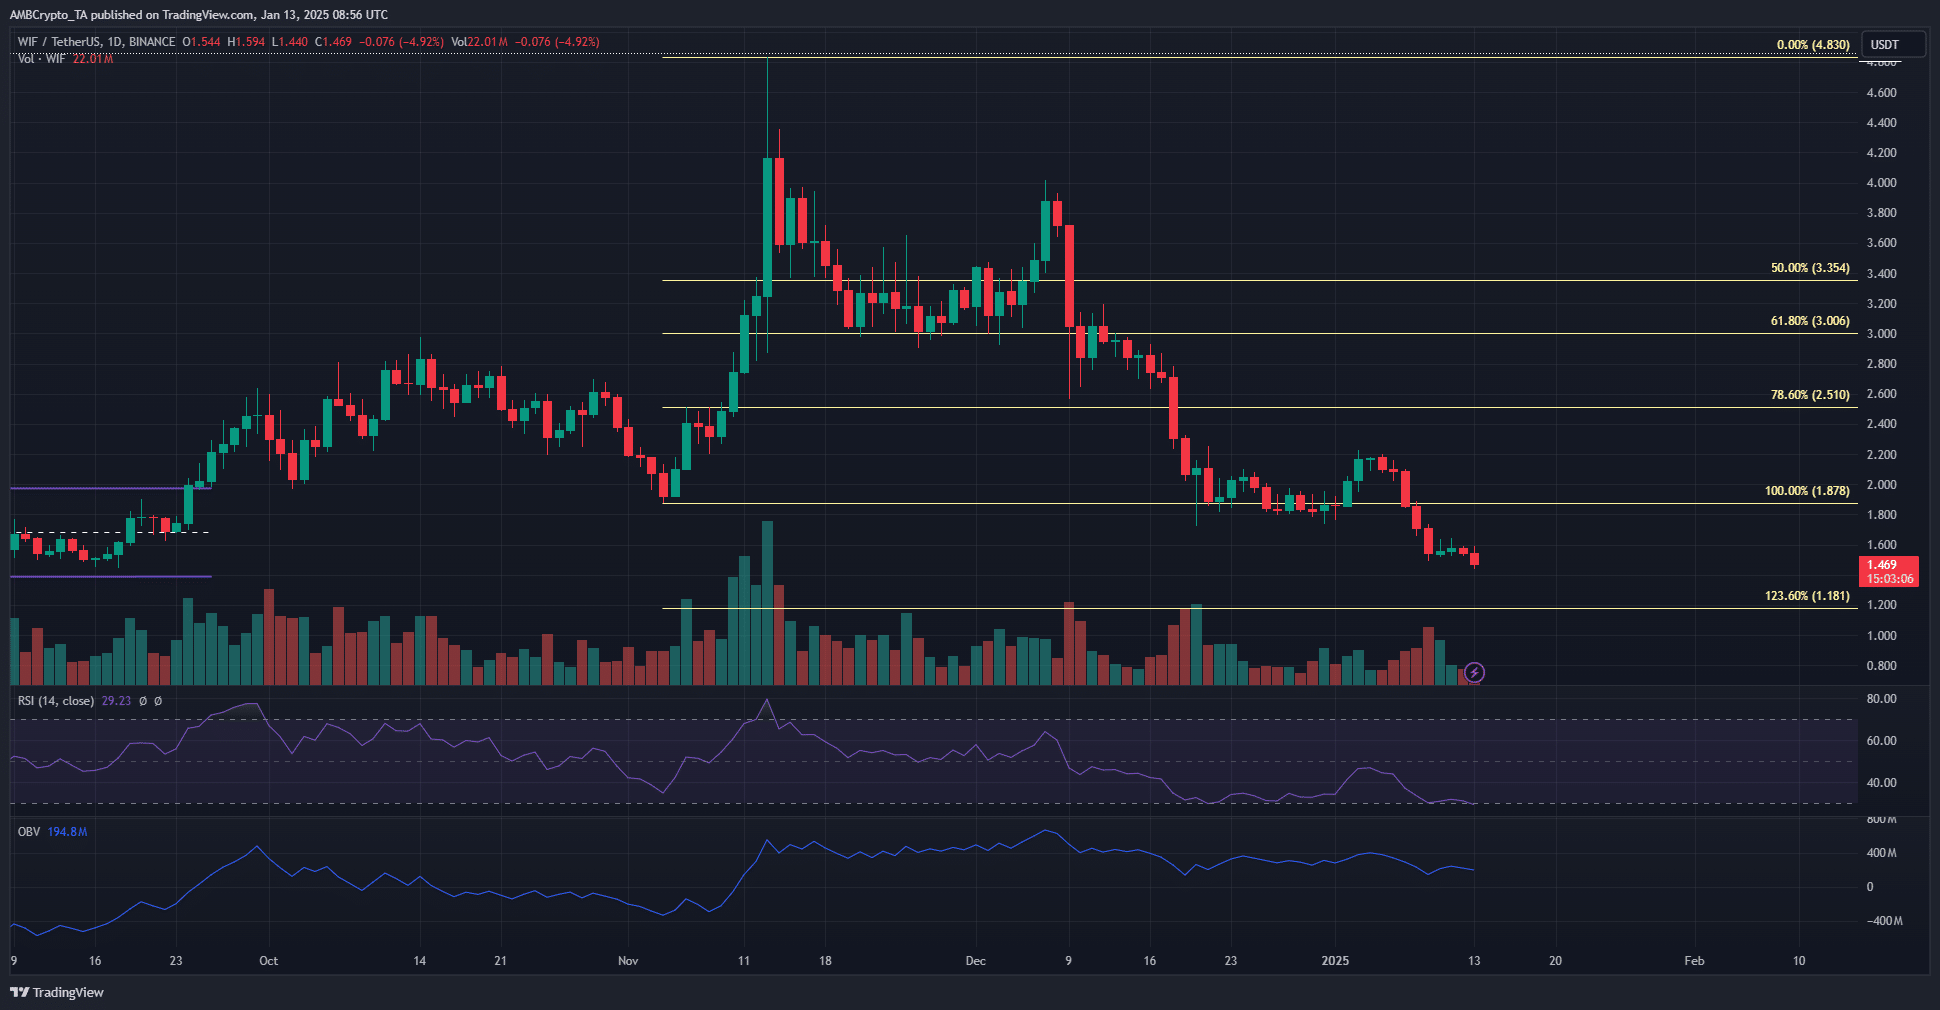Click the 40.00 RSI axis label
This screenshot has width=1940, height=1010.
(x=1881, y=783)
